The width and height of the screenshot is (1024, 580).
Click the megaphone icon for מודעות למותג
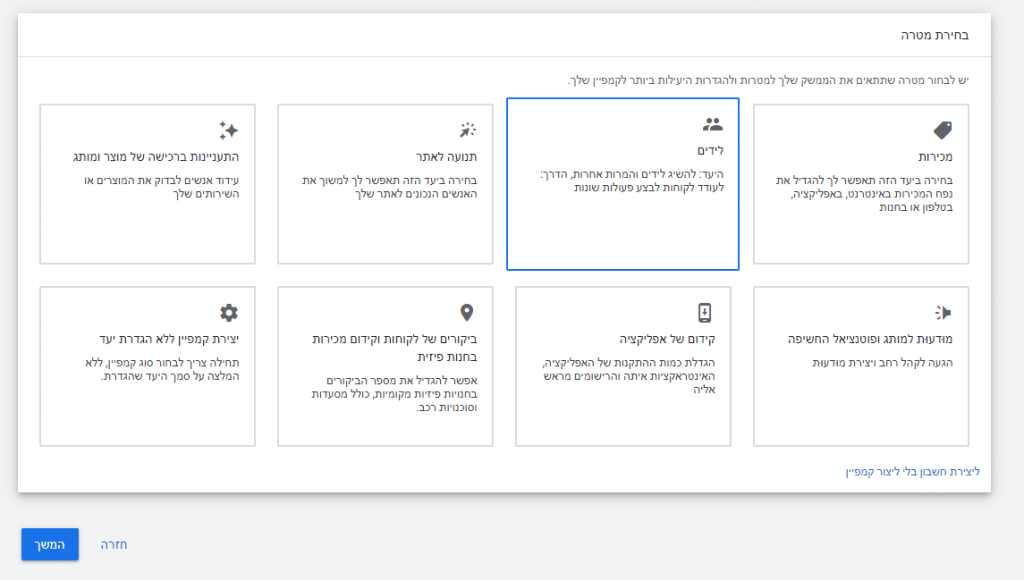942,313
